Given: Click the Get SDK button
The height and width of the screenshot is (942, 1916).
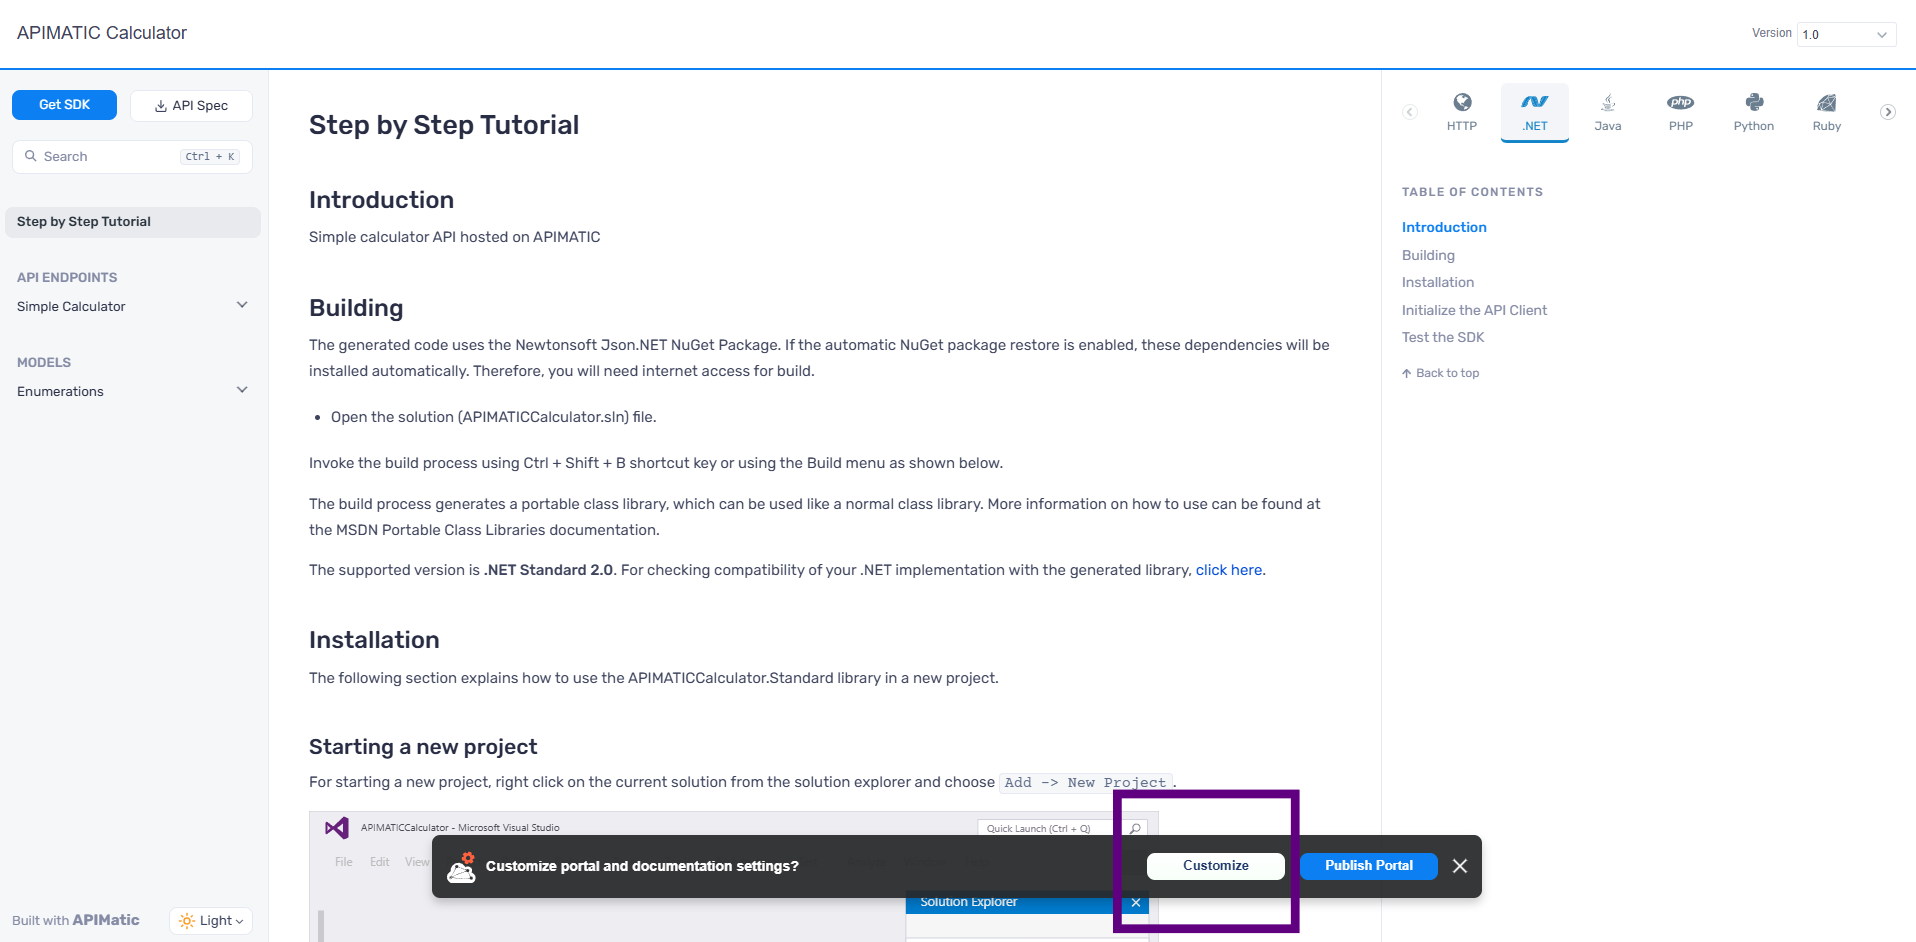Looking at the screenshot, I should click(x=64, y=105).
